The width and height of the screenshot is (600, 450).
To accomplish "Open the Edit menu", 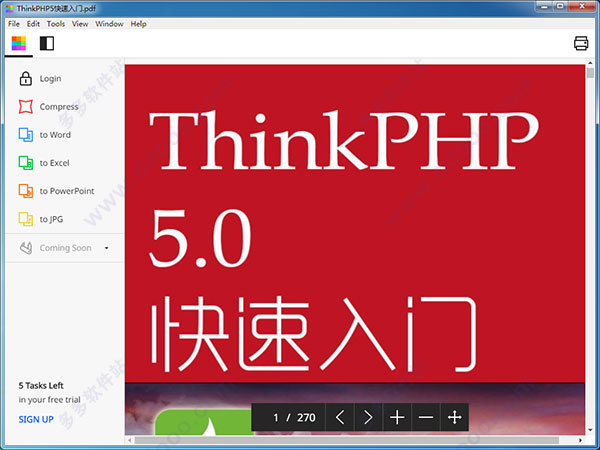I will (33, 24).
